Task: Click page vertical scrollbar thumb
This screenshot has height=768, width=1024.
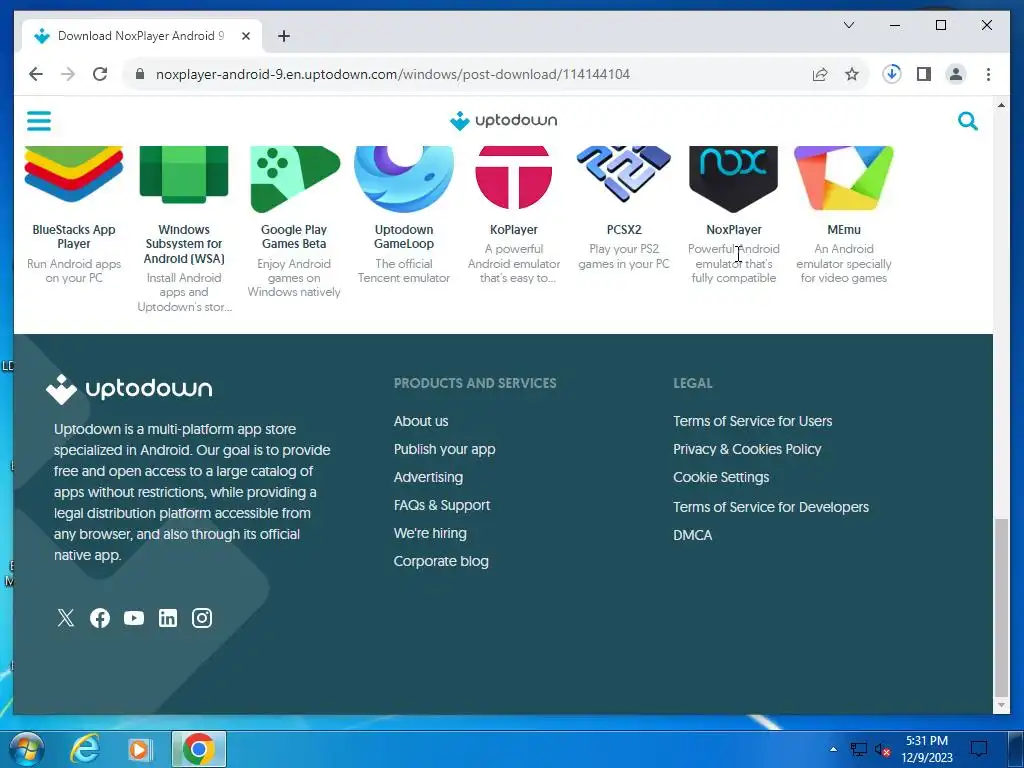Action: click(x=1000, y=607)
